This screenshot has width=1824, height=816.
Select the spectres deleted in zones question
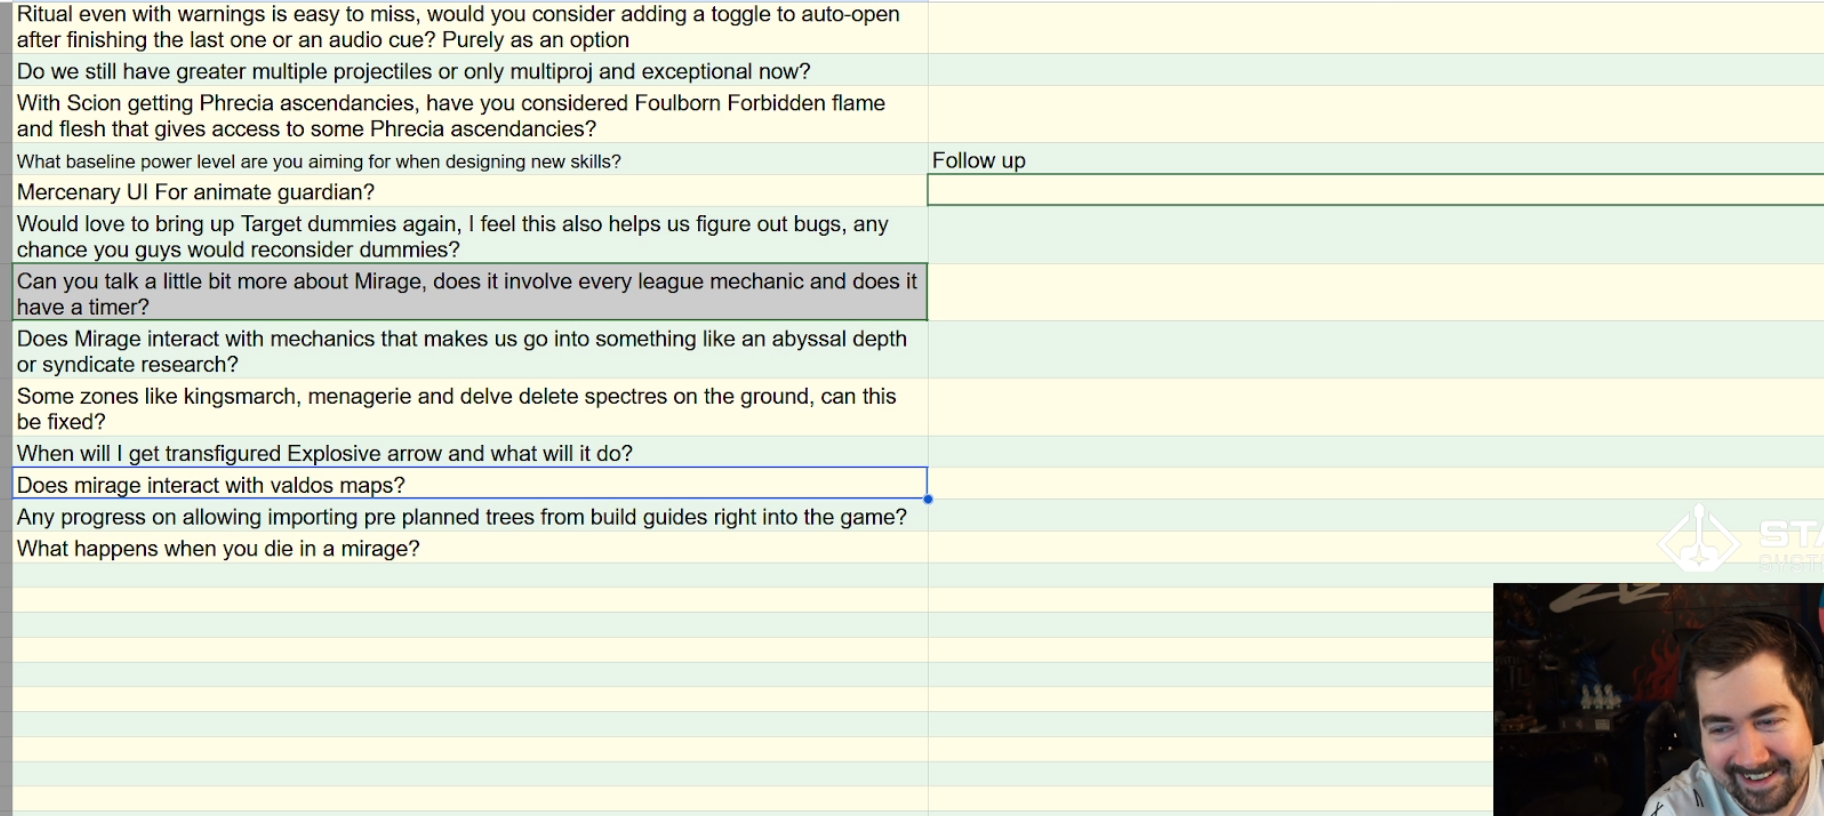(470, 408)
